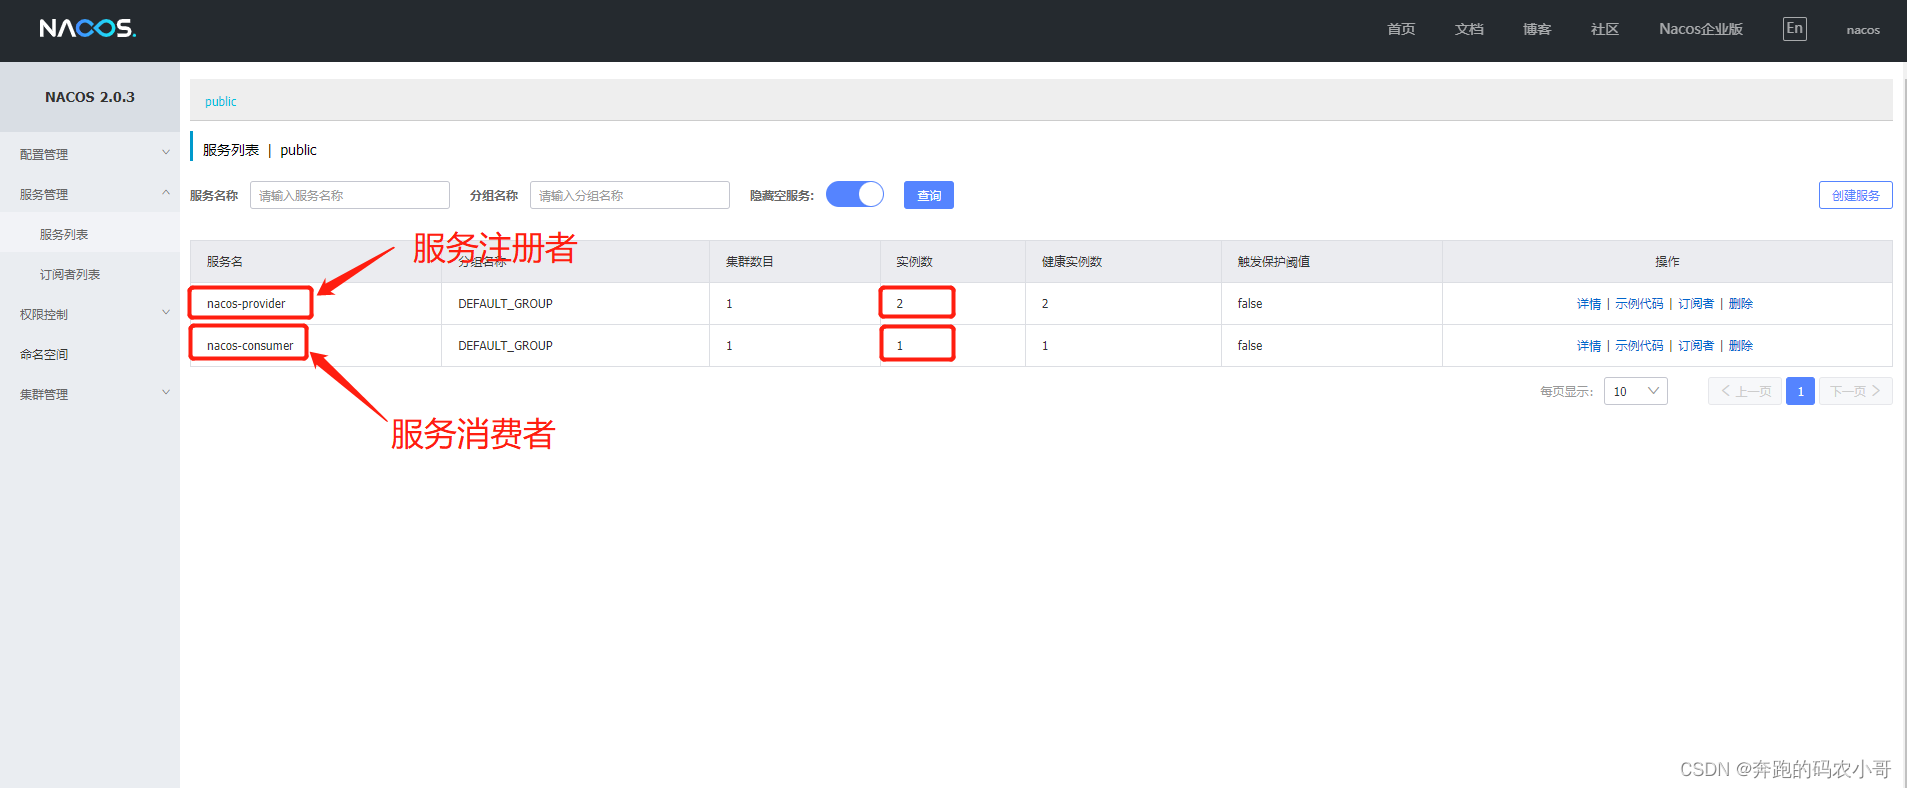The height and width of the screenshot is (788, 1907).
Task: Click the 操作 column header
Action: click(x=1667, y=262)
